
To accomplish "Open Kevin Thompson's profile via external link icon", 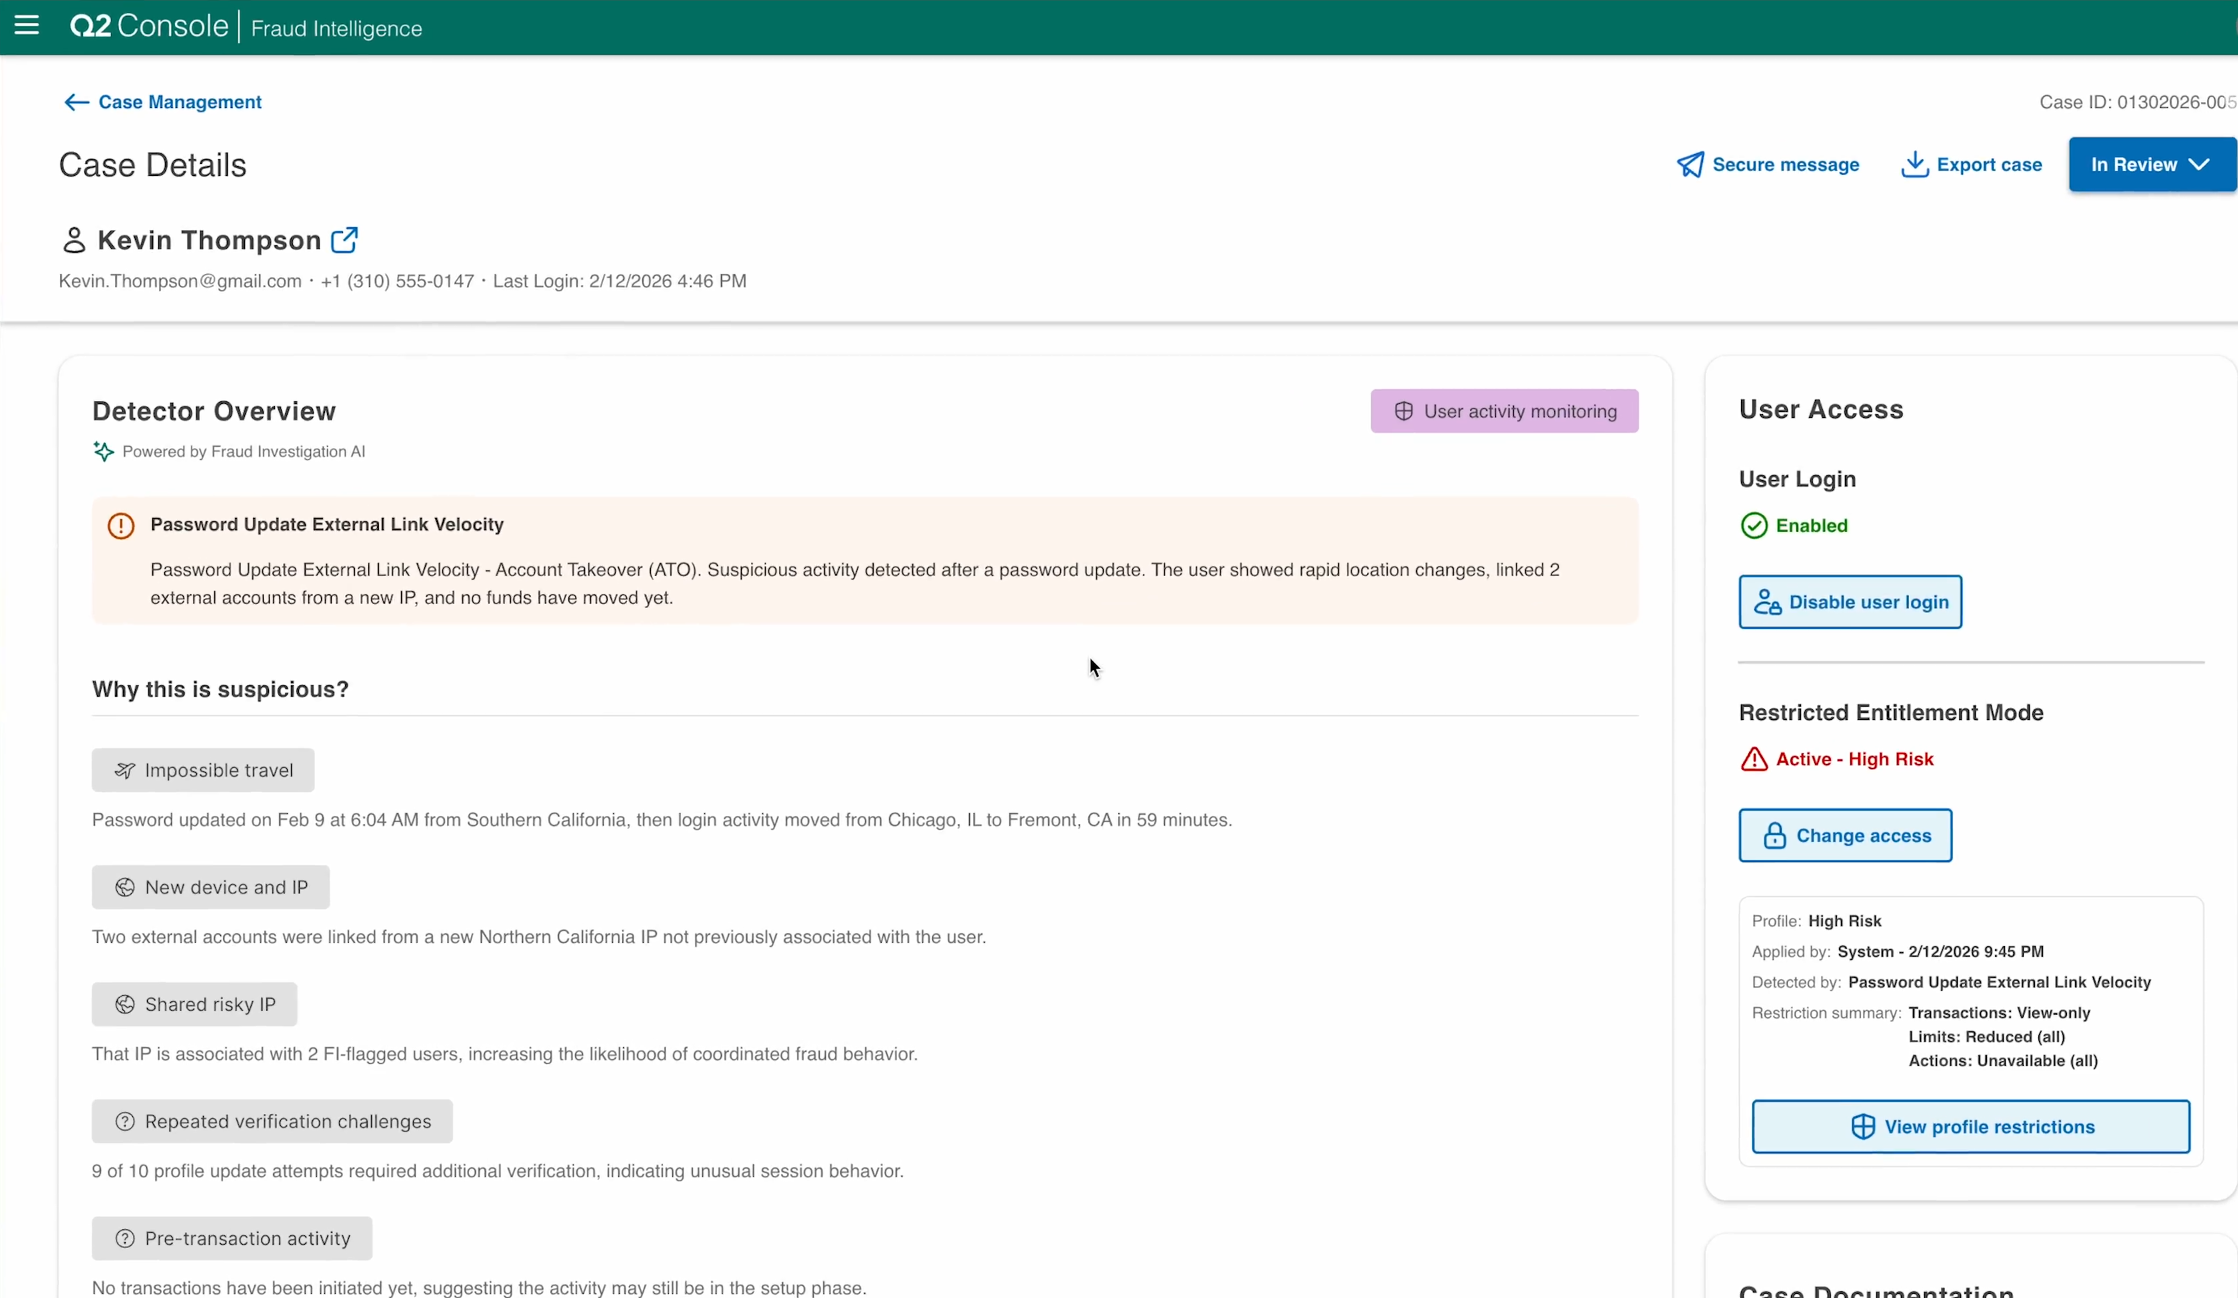I will (345, 240).
